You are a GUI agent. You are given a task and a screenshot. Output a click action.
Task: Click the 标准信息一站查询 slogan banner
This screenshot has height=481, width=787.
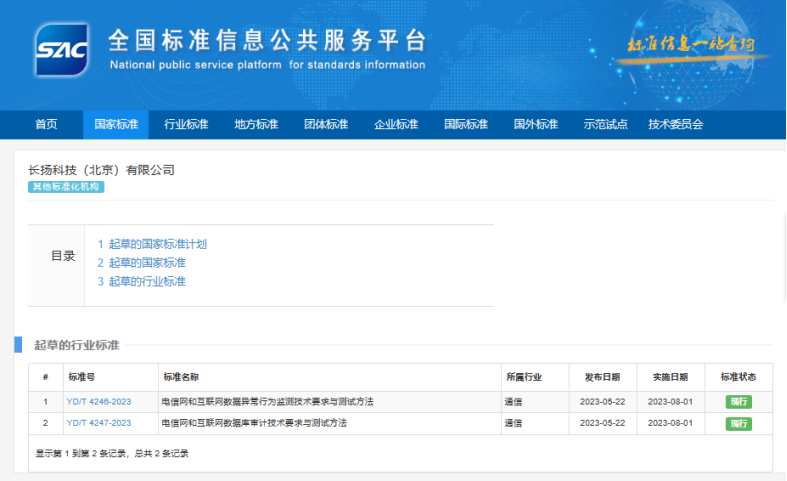(x=689, y=44)
